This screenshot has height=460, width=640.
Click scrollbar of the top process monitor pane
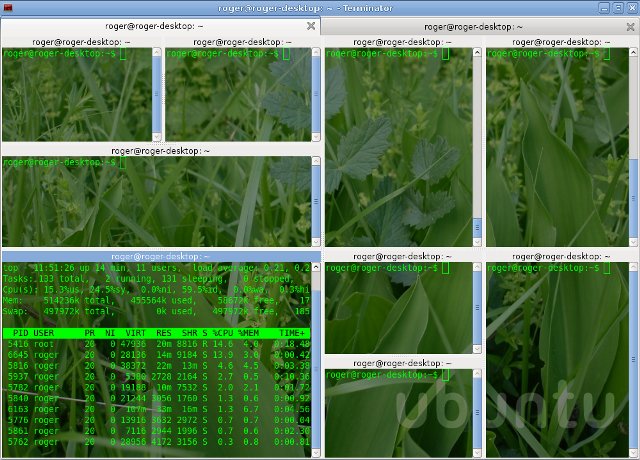click(315, 360)
